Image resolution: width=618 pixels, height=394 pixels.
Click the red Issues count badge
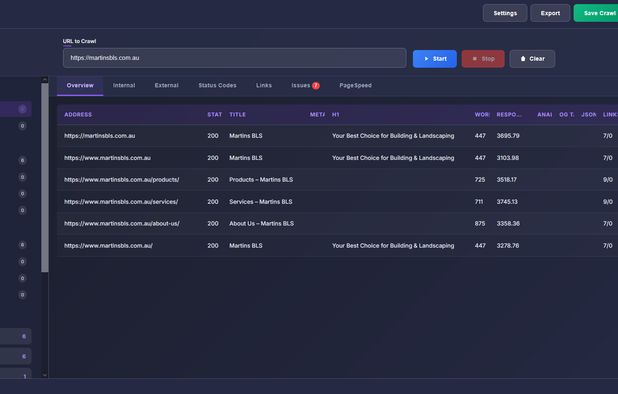316,85
